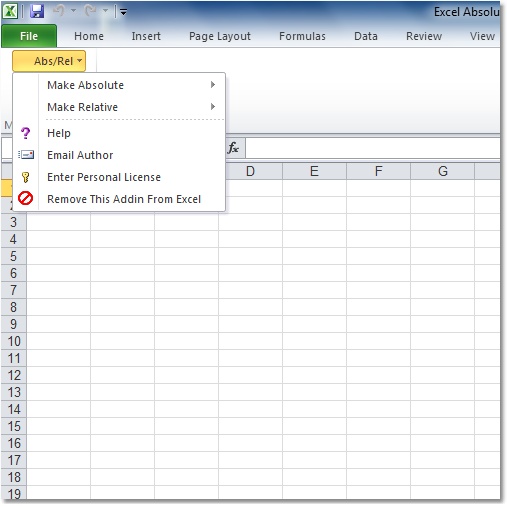Select row 11 header
507x506 pixels.
[x=13, y=358]
